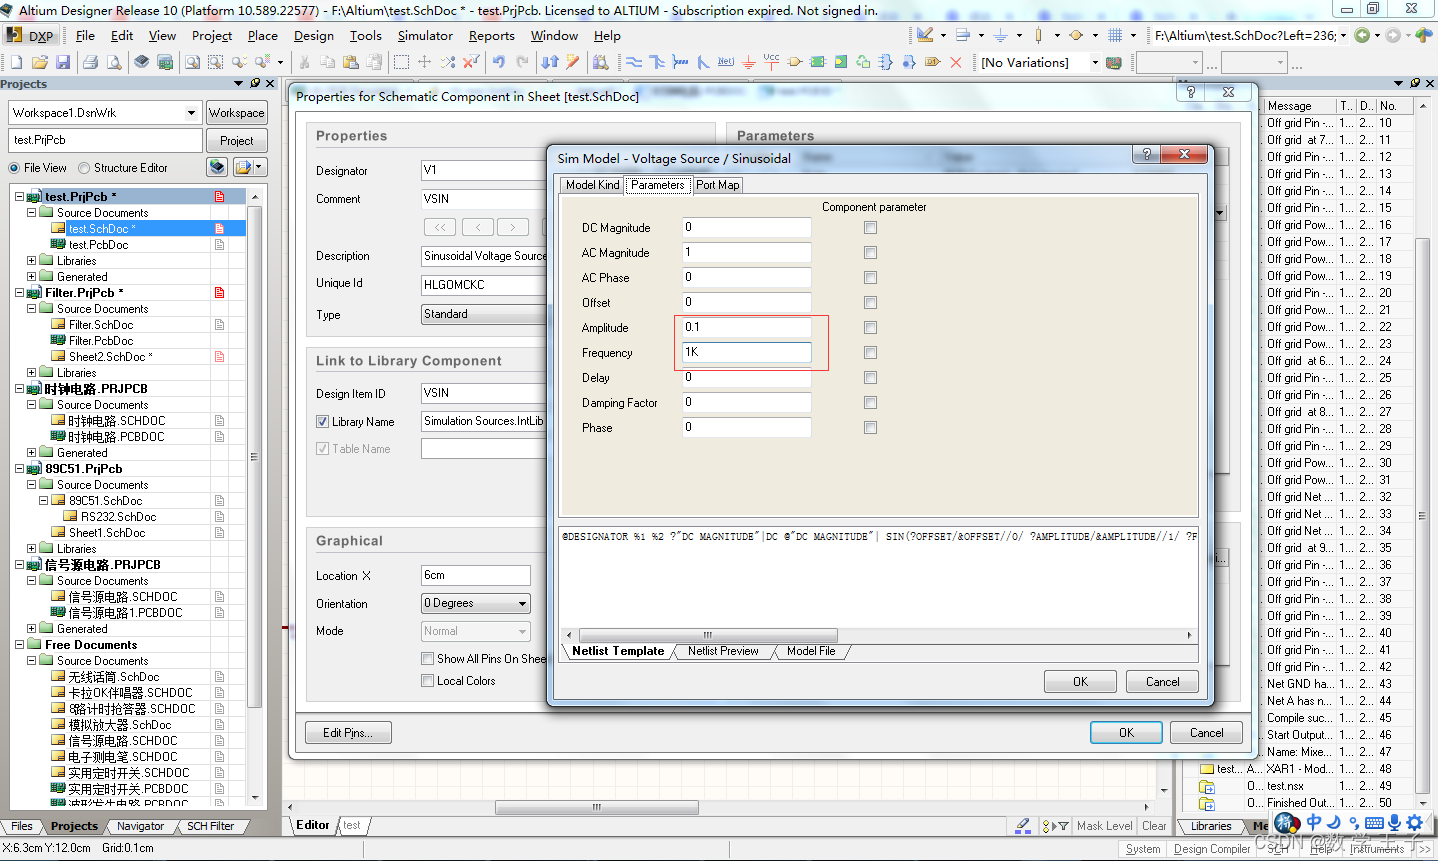Viewport: 1438px width, 861px height.
Task: Switch to the Port Map tab
Action: point(718,185)
